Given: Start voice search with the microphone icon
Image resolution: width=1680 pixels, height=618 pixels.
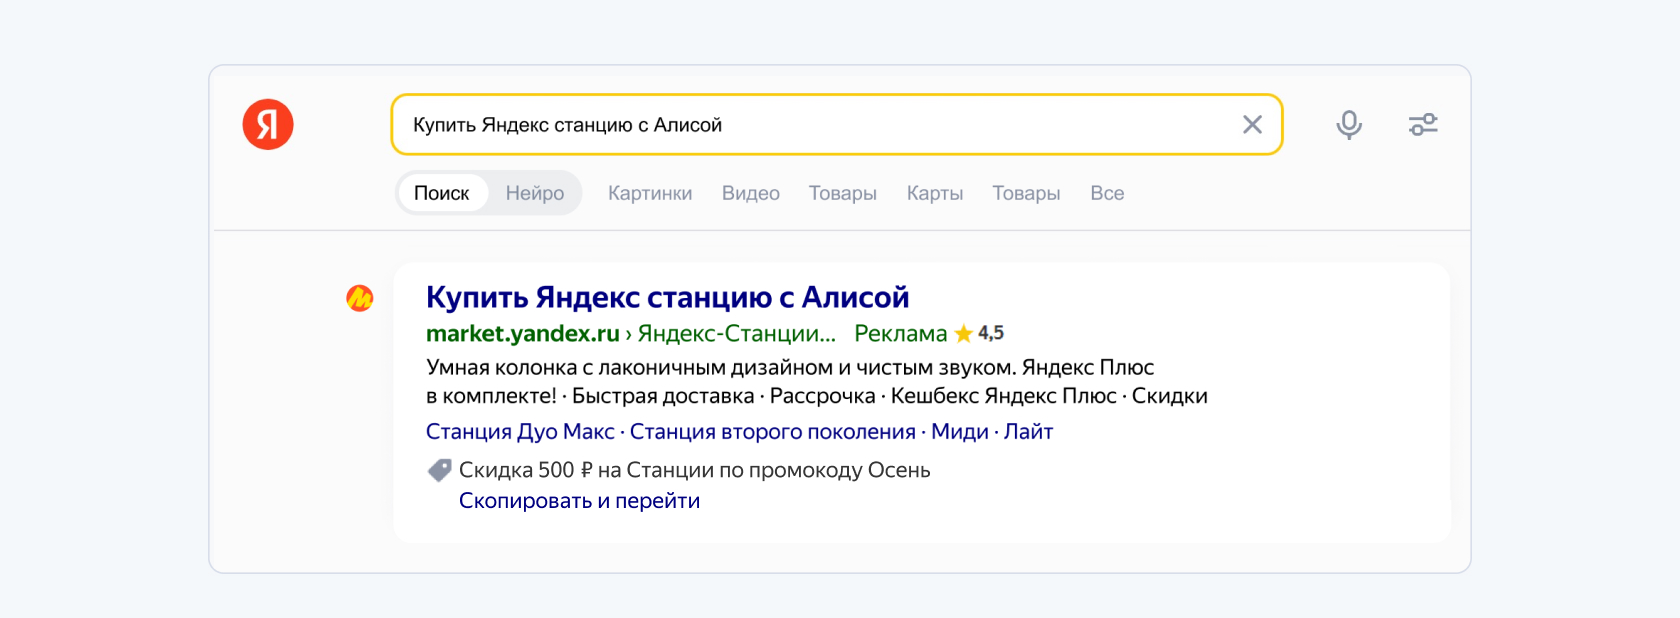Looking at the screenshot, I should tap(1349, 125).
